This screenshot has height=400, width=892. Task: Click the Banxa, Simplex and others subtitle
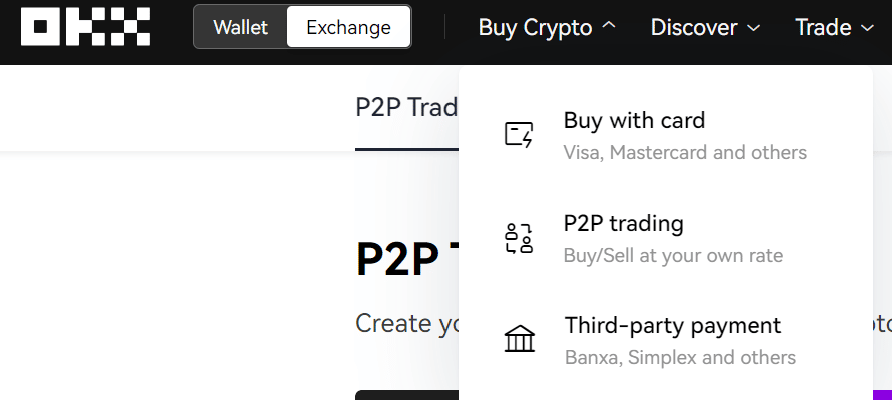coord(680,357)
